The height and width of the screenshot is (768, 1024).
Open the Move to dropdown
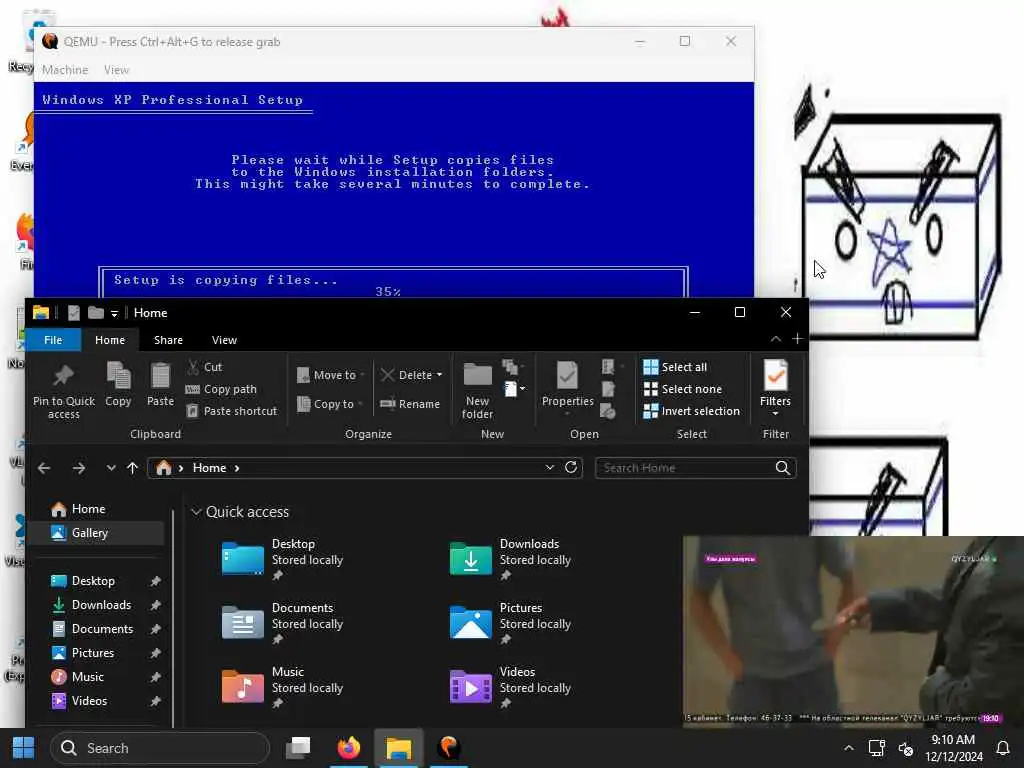point(330,375)
